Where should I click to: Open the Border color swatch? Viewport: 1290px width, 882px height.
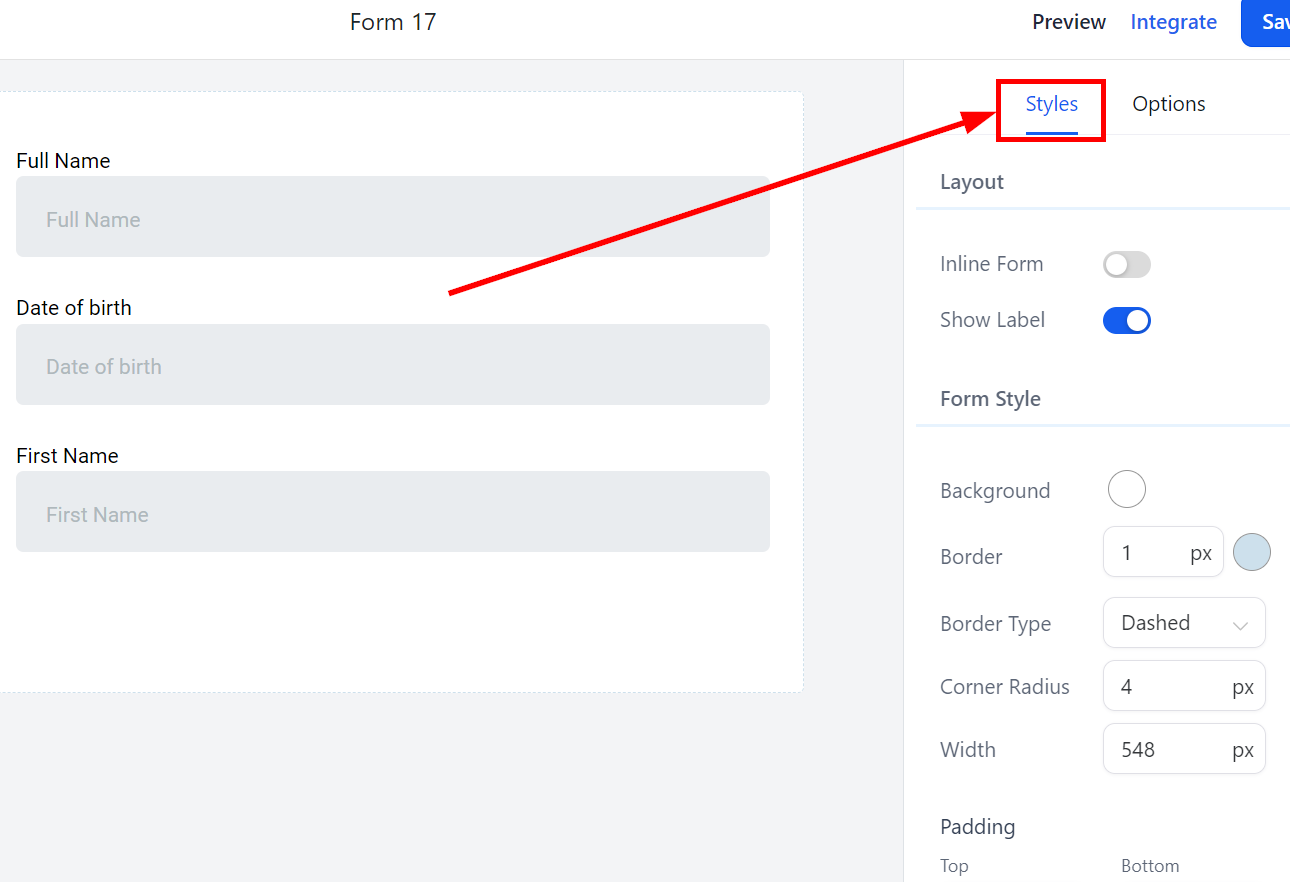click(1251, 552)
